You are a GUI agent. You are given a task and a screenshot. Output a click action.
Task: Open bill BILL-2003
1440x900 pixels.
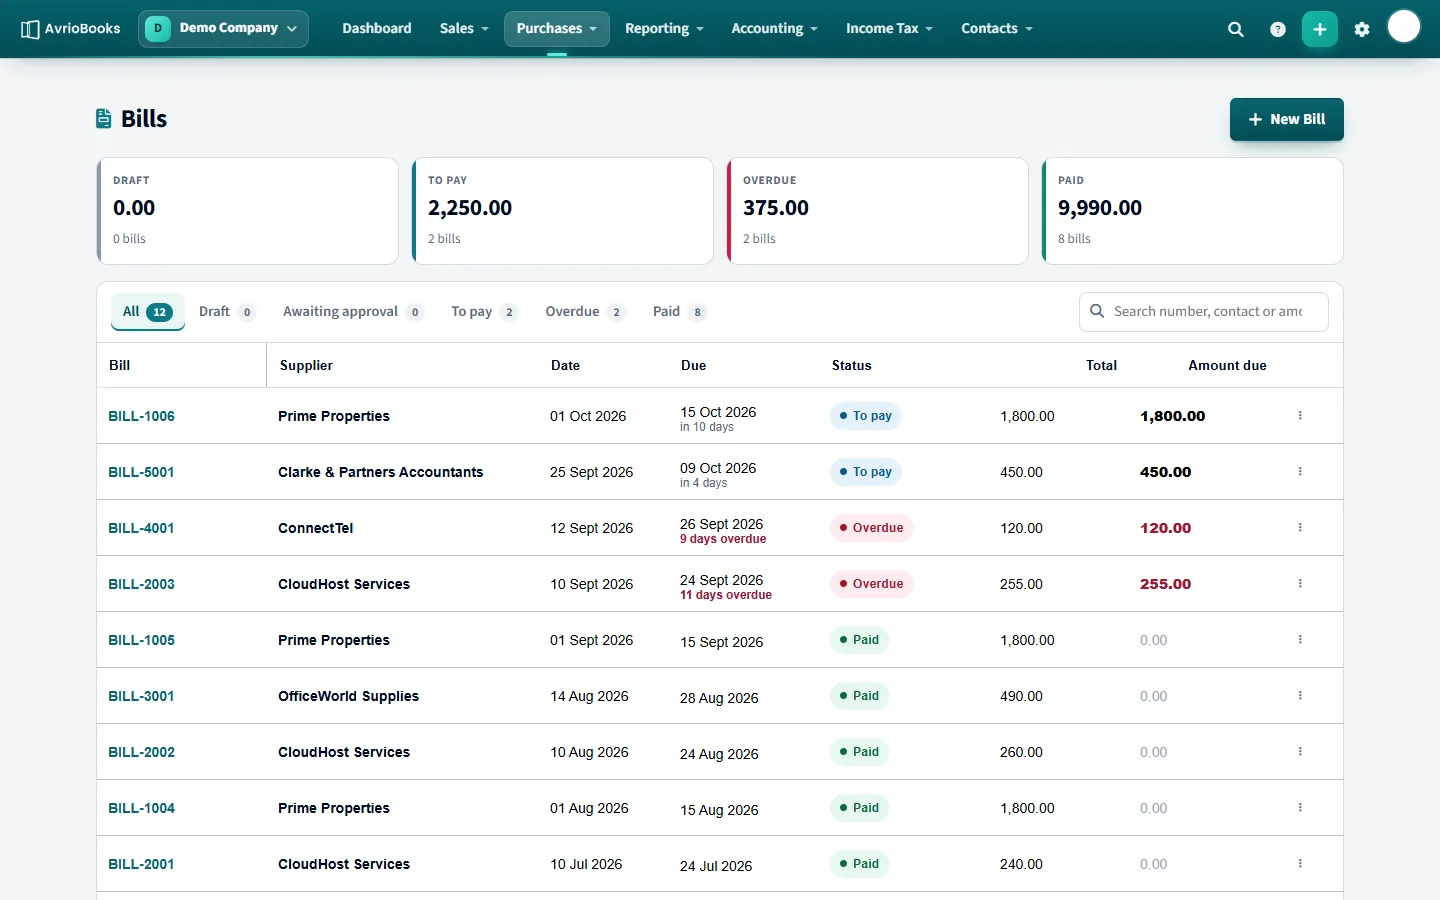pyautogui.click(x=141, y=584)
